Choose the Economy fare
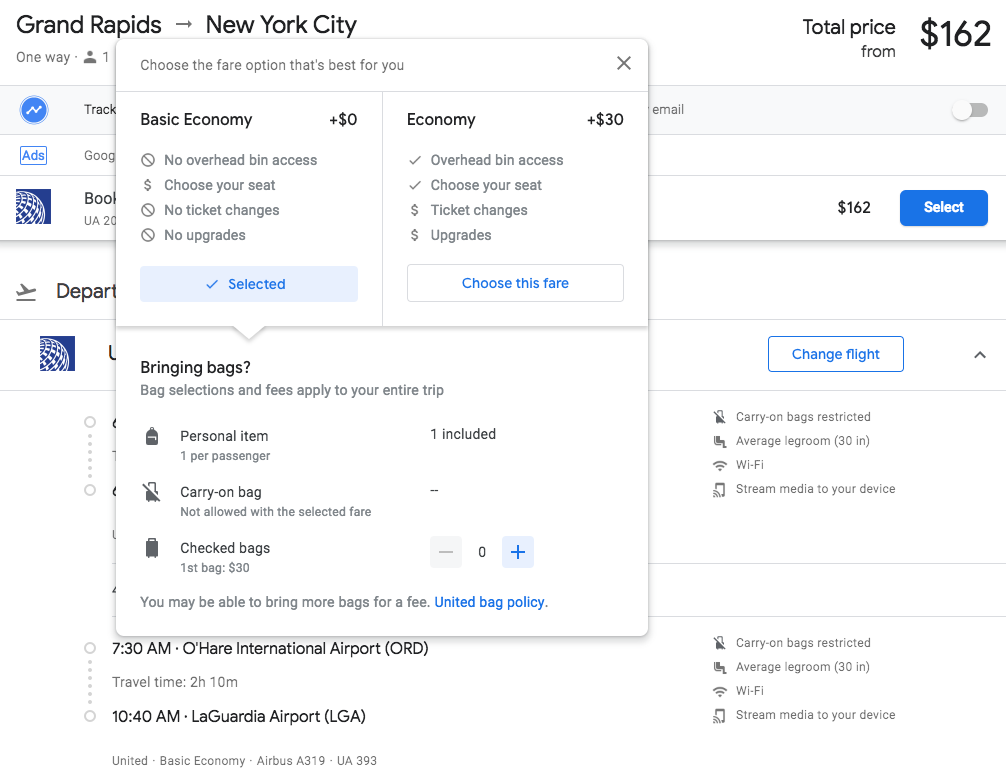The height and width of the screenshot is (784, 1006). coord(515,283)
